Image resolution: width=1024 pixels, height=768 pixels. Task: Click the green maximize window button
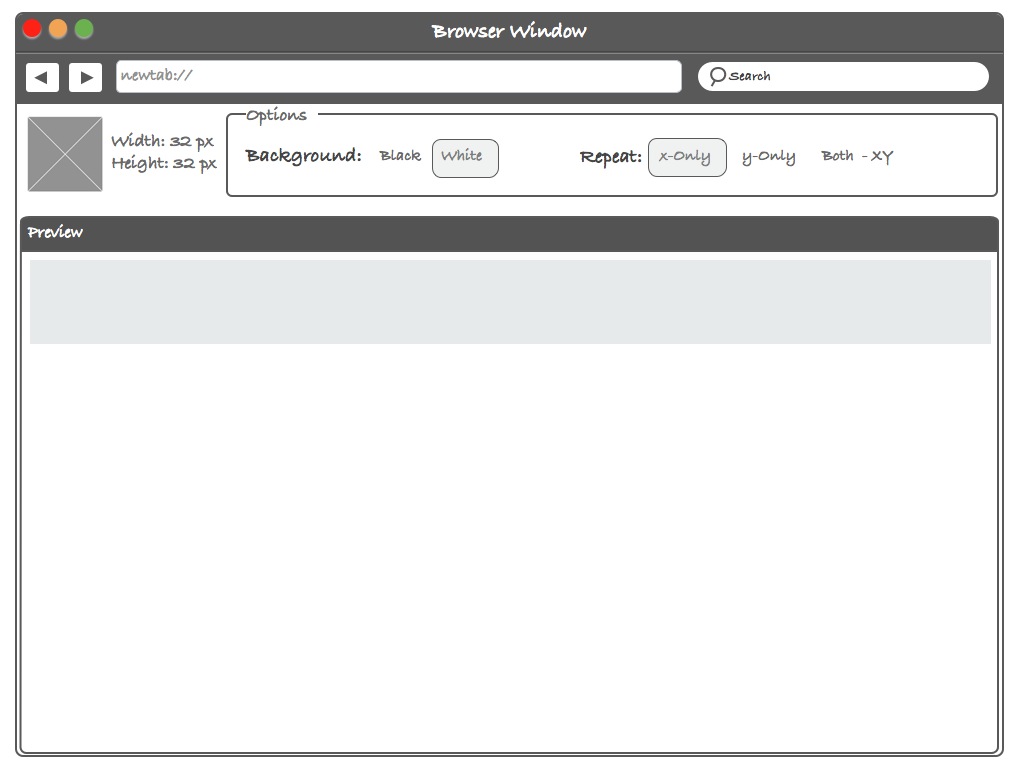tap(84, 29)
